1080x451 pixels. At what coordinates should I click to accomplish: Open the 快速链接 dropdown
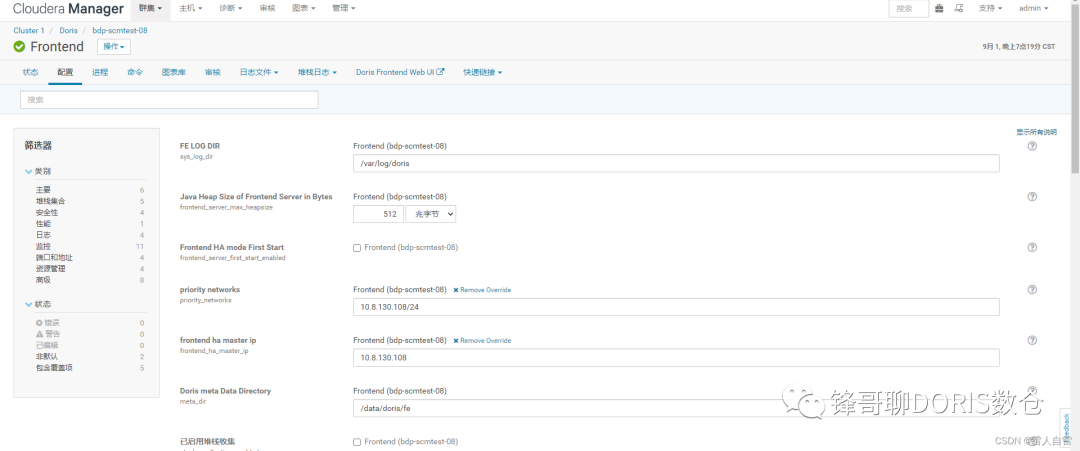[482, 72]
